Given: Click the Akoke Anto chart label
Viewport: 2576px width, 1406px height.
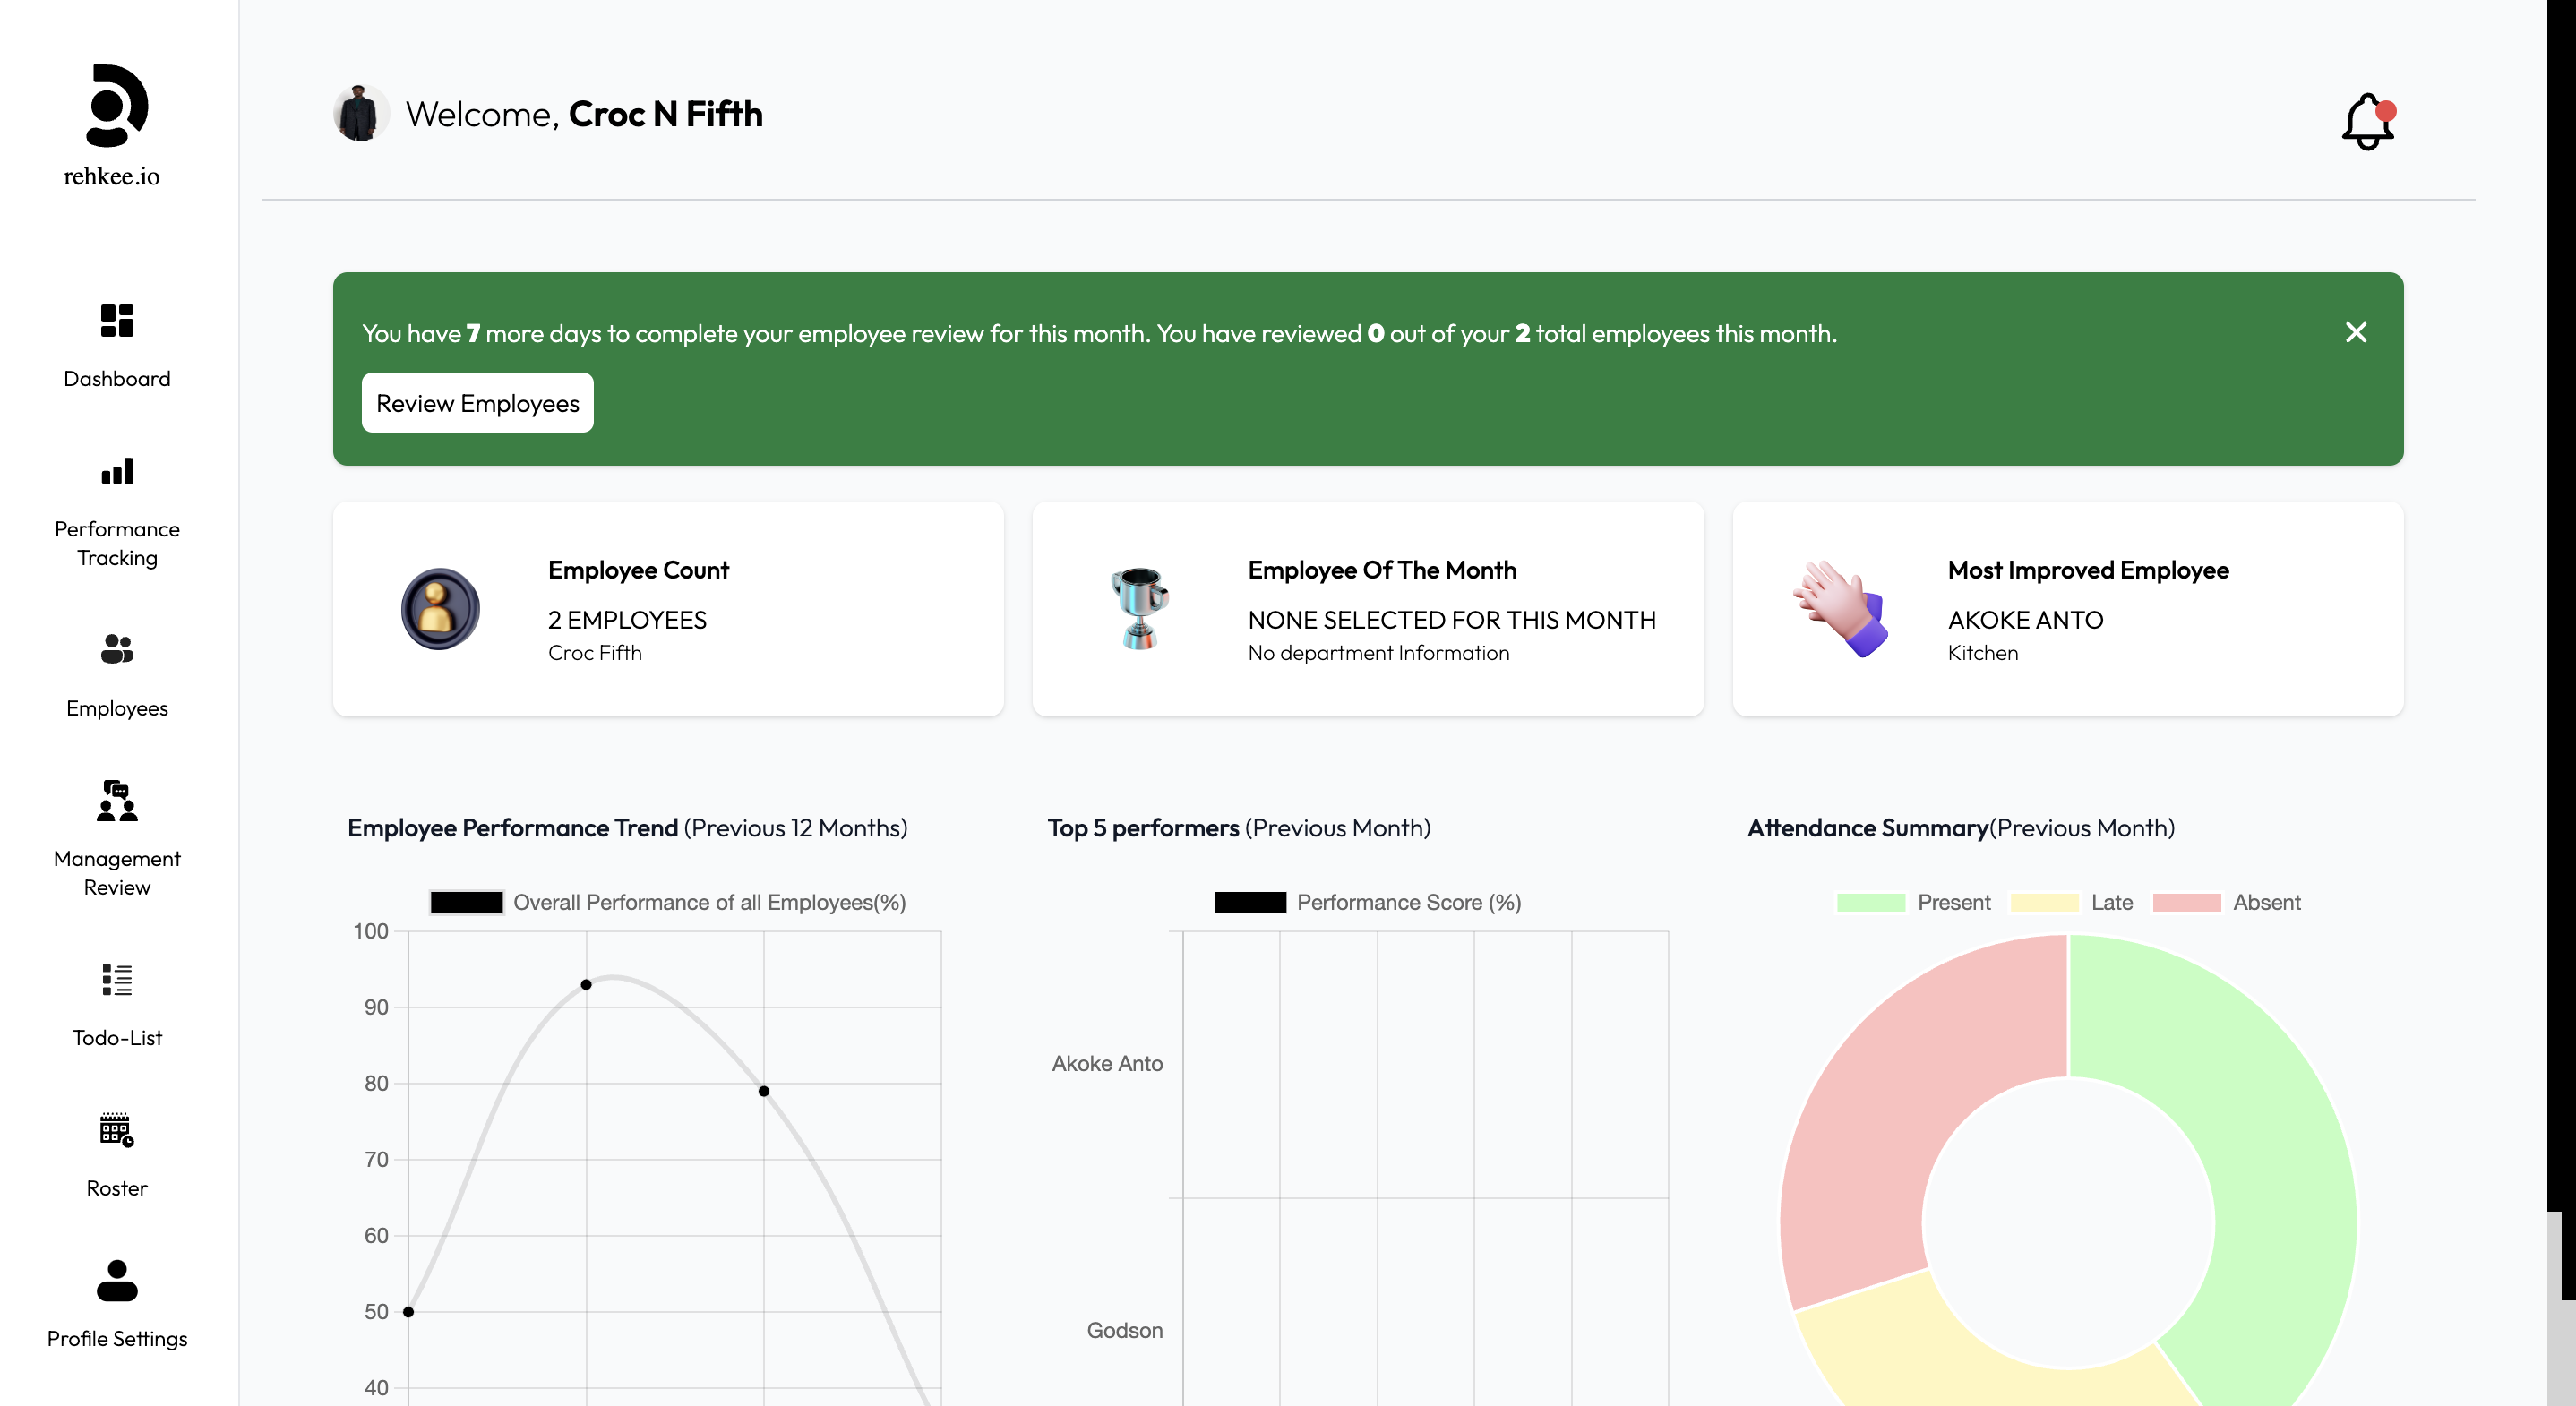Looking at the screenshot, I should point(1107,1063).
